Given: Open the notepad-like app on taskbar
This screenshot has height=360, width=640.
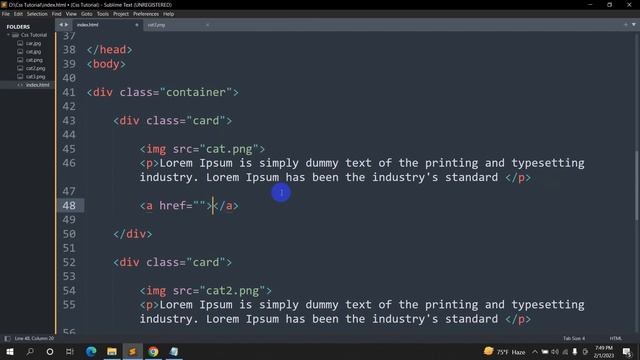Looking at the screenshot, I should [174, 351].
